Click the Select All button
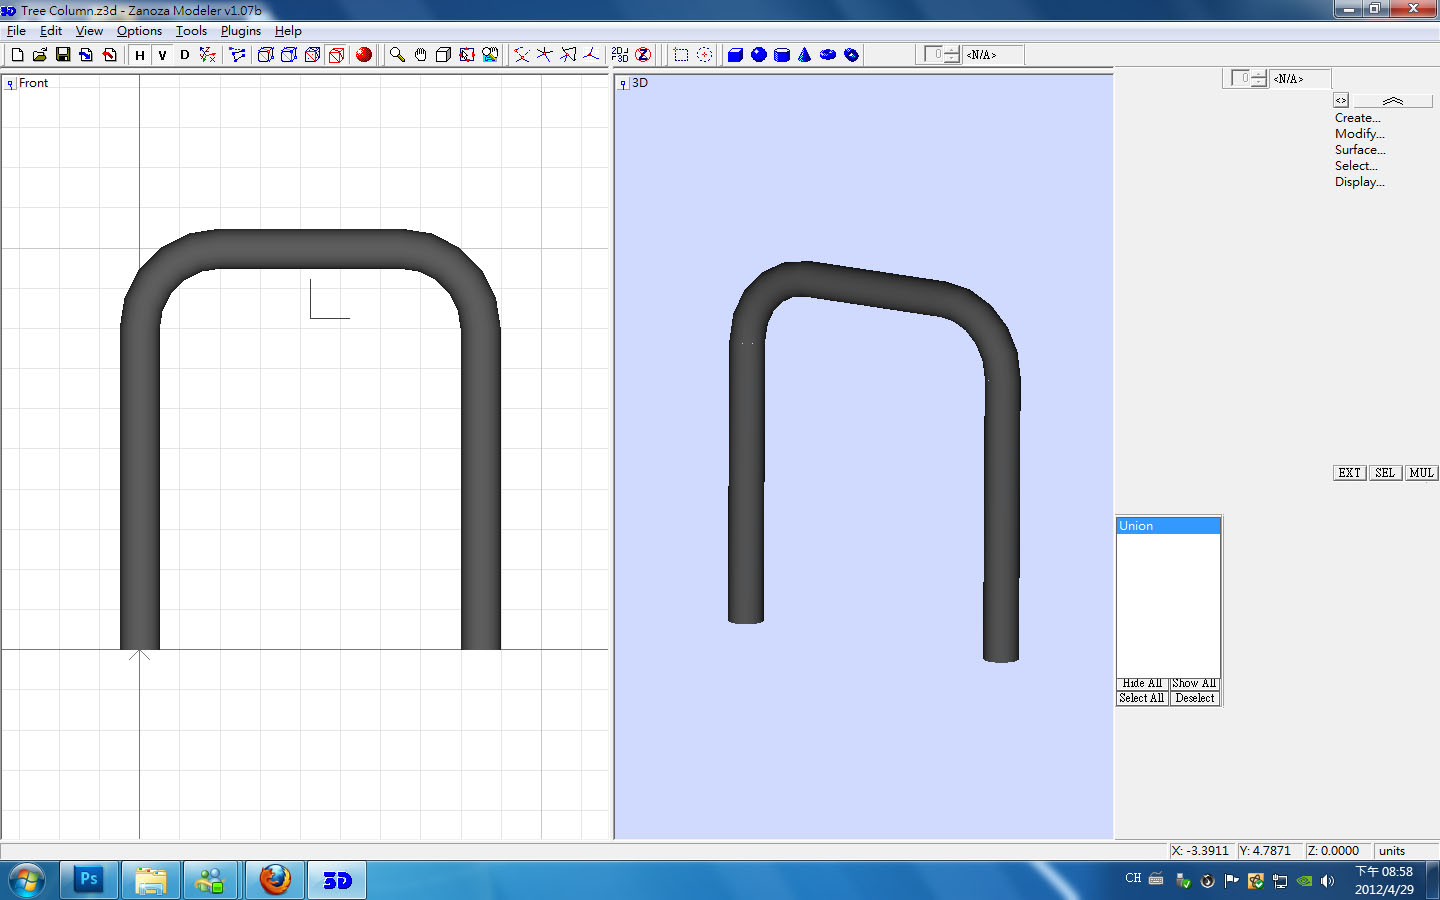Viewport: 1440px width, 900px height. click(x=1141, y=698)
